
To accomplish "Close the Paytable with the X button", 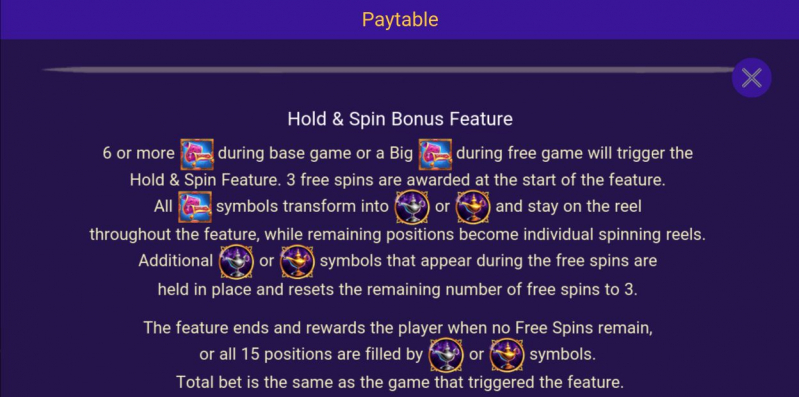I will point(752,78).
